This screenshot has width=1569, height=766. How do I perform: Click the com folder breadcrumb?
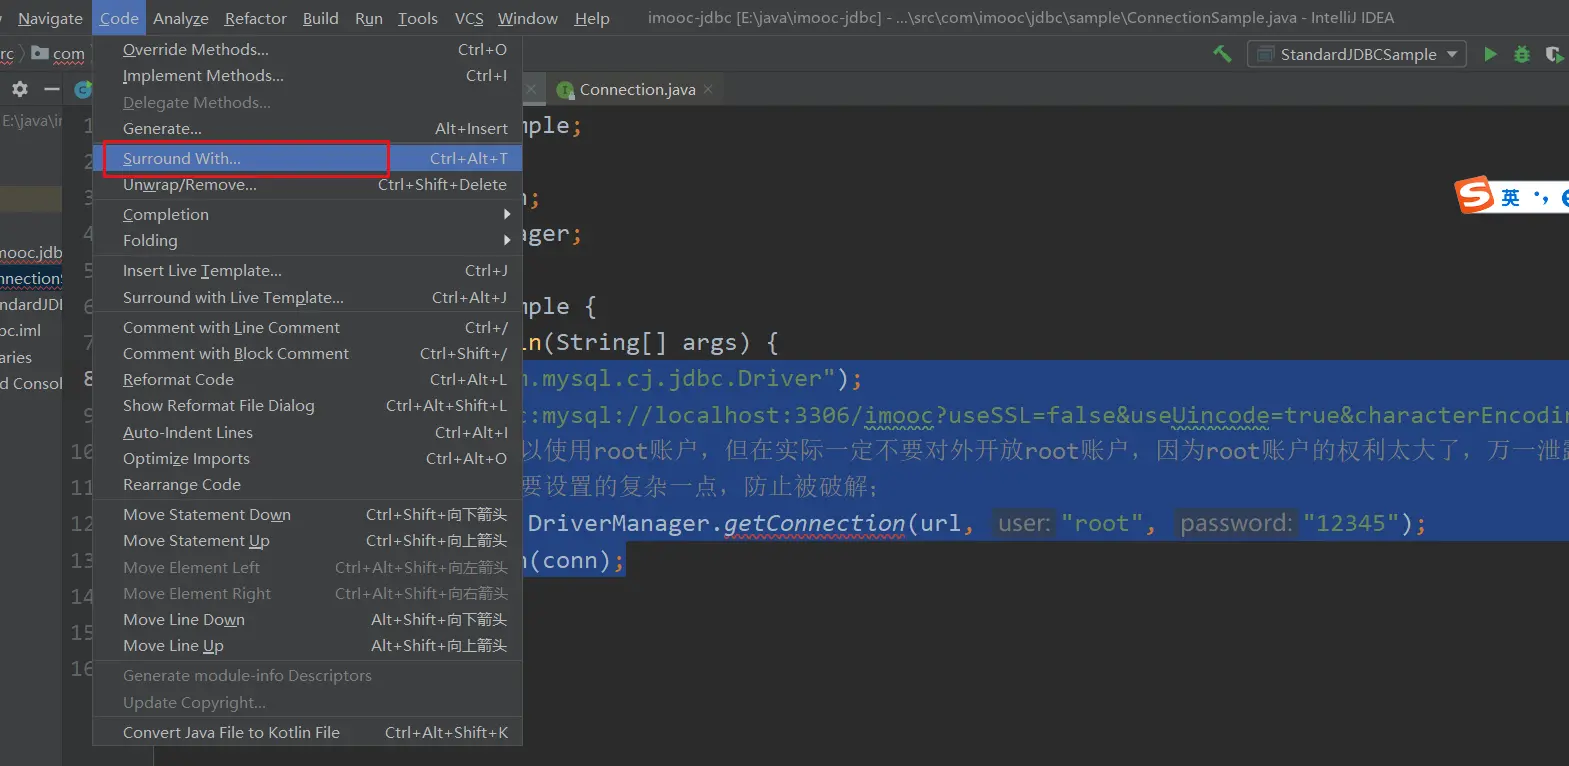[x=68, y=53]
